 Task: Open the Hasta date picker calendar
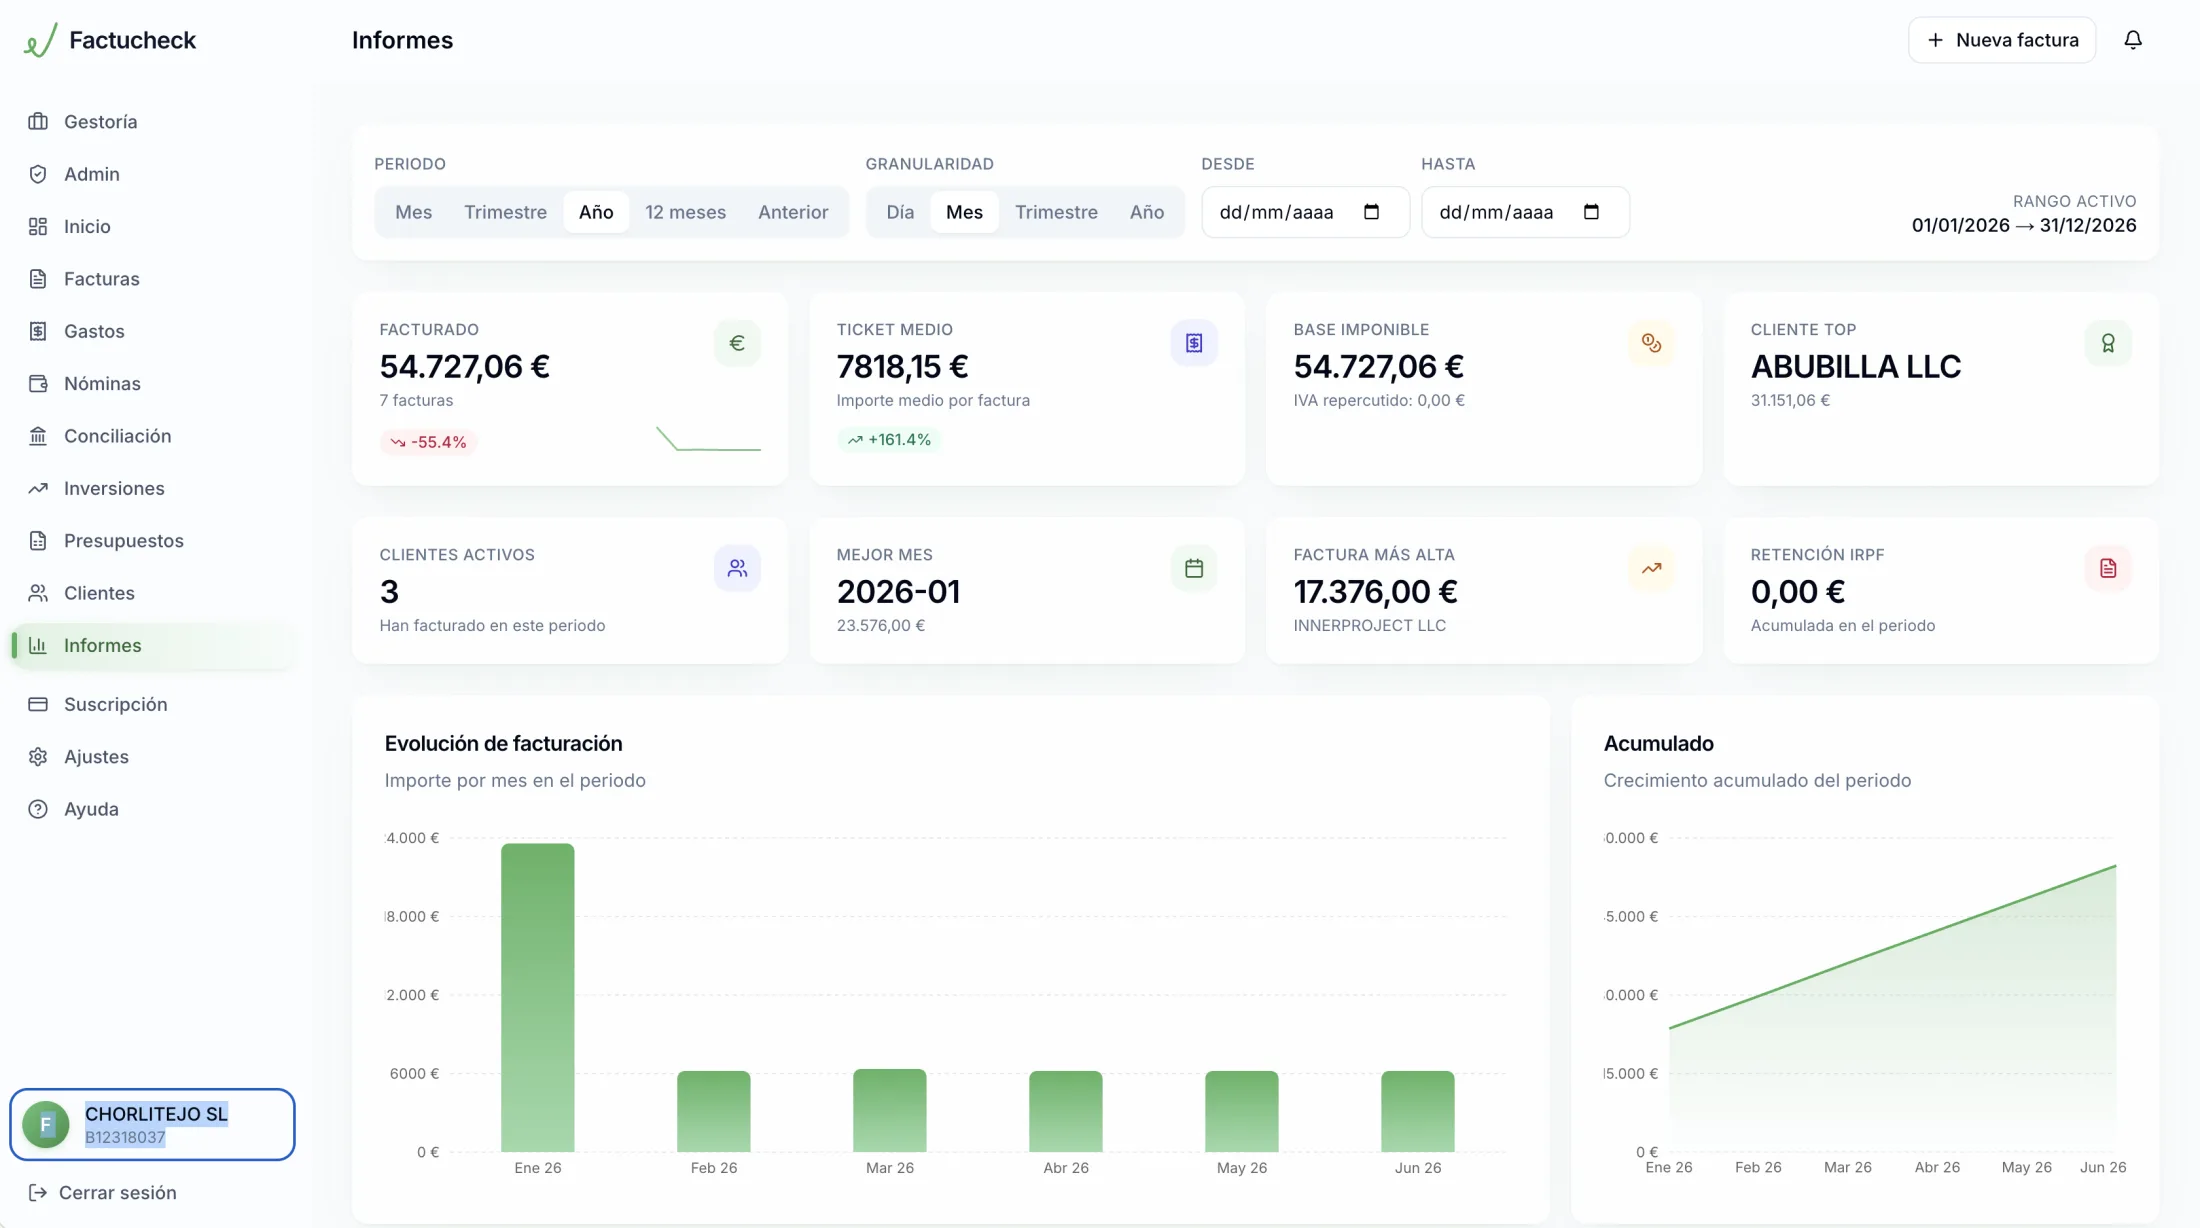tap(1591, 212)
